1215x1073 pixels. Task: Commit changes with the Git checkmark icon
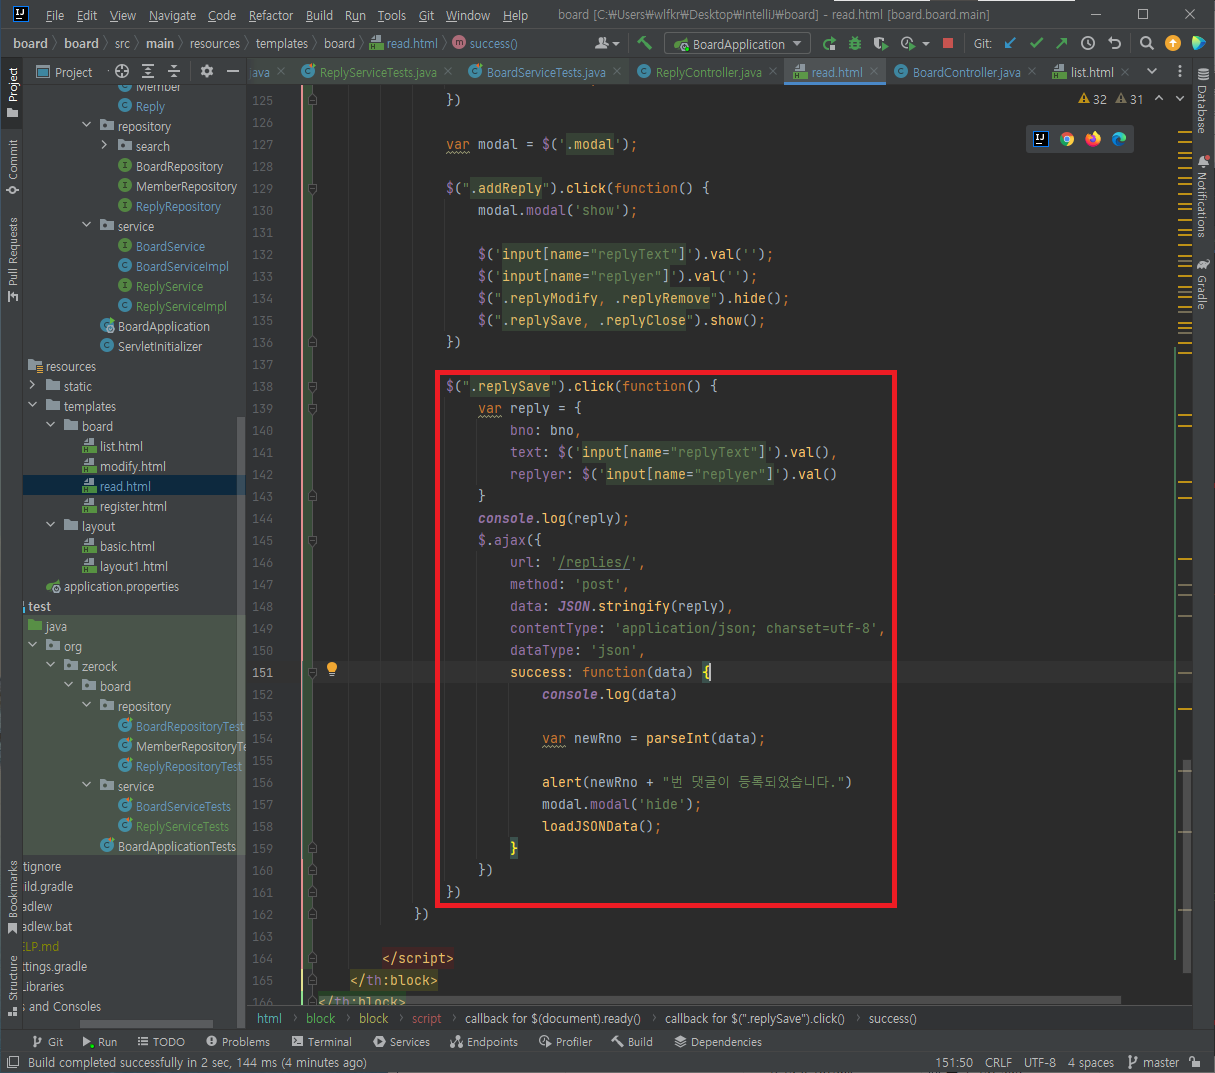(x=1036, y=43)
